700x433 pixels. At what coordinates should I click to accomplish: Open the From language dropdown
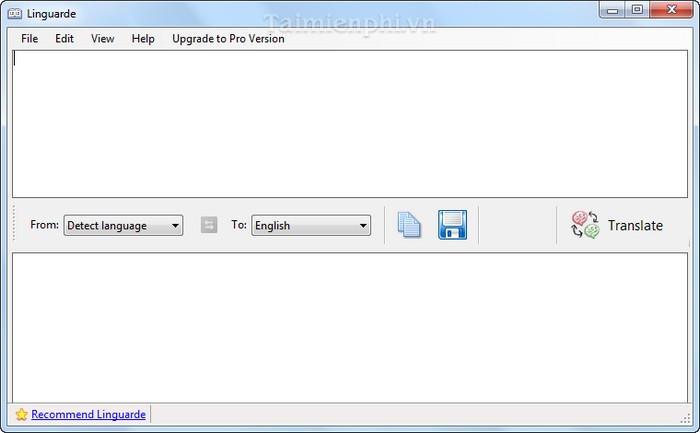(x=123, y=225)
